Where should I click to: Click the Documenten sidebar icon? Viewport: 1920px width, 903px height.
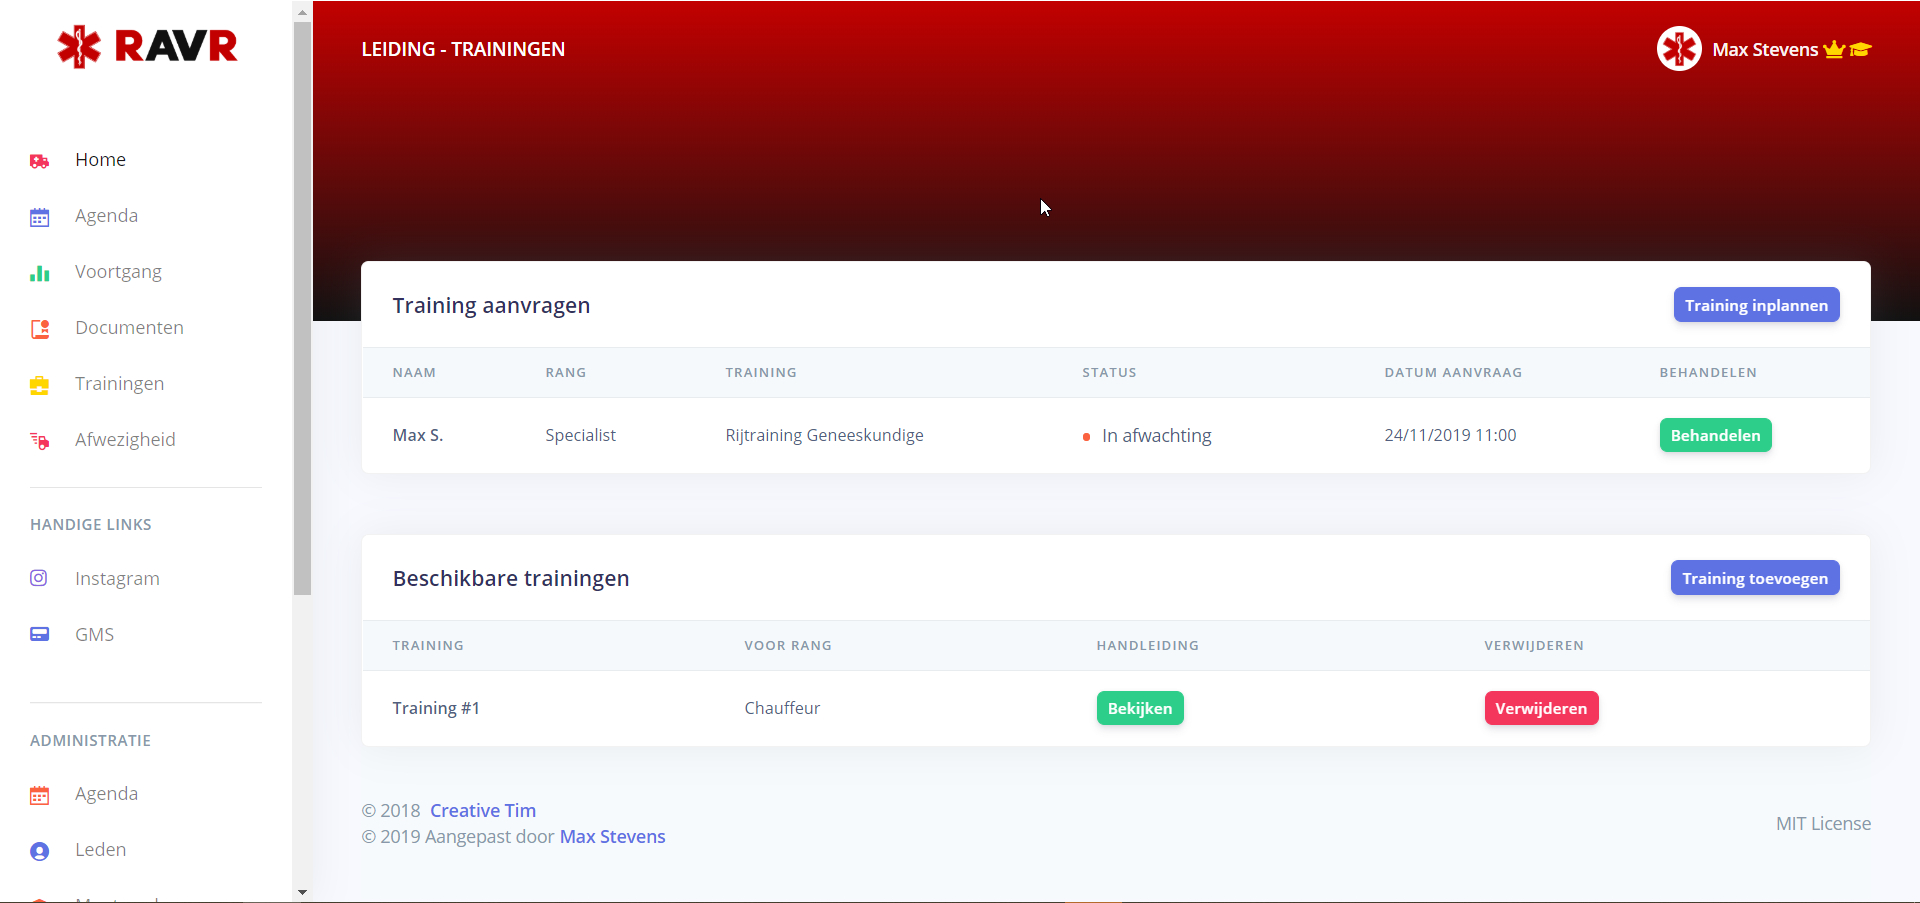(x=40, y=329)
